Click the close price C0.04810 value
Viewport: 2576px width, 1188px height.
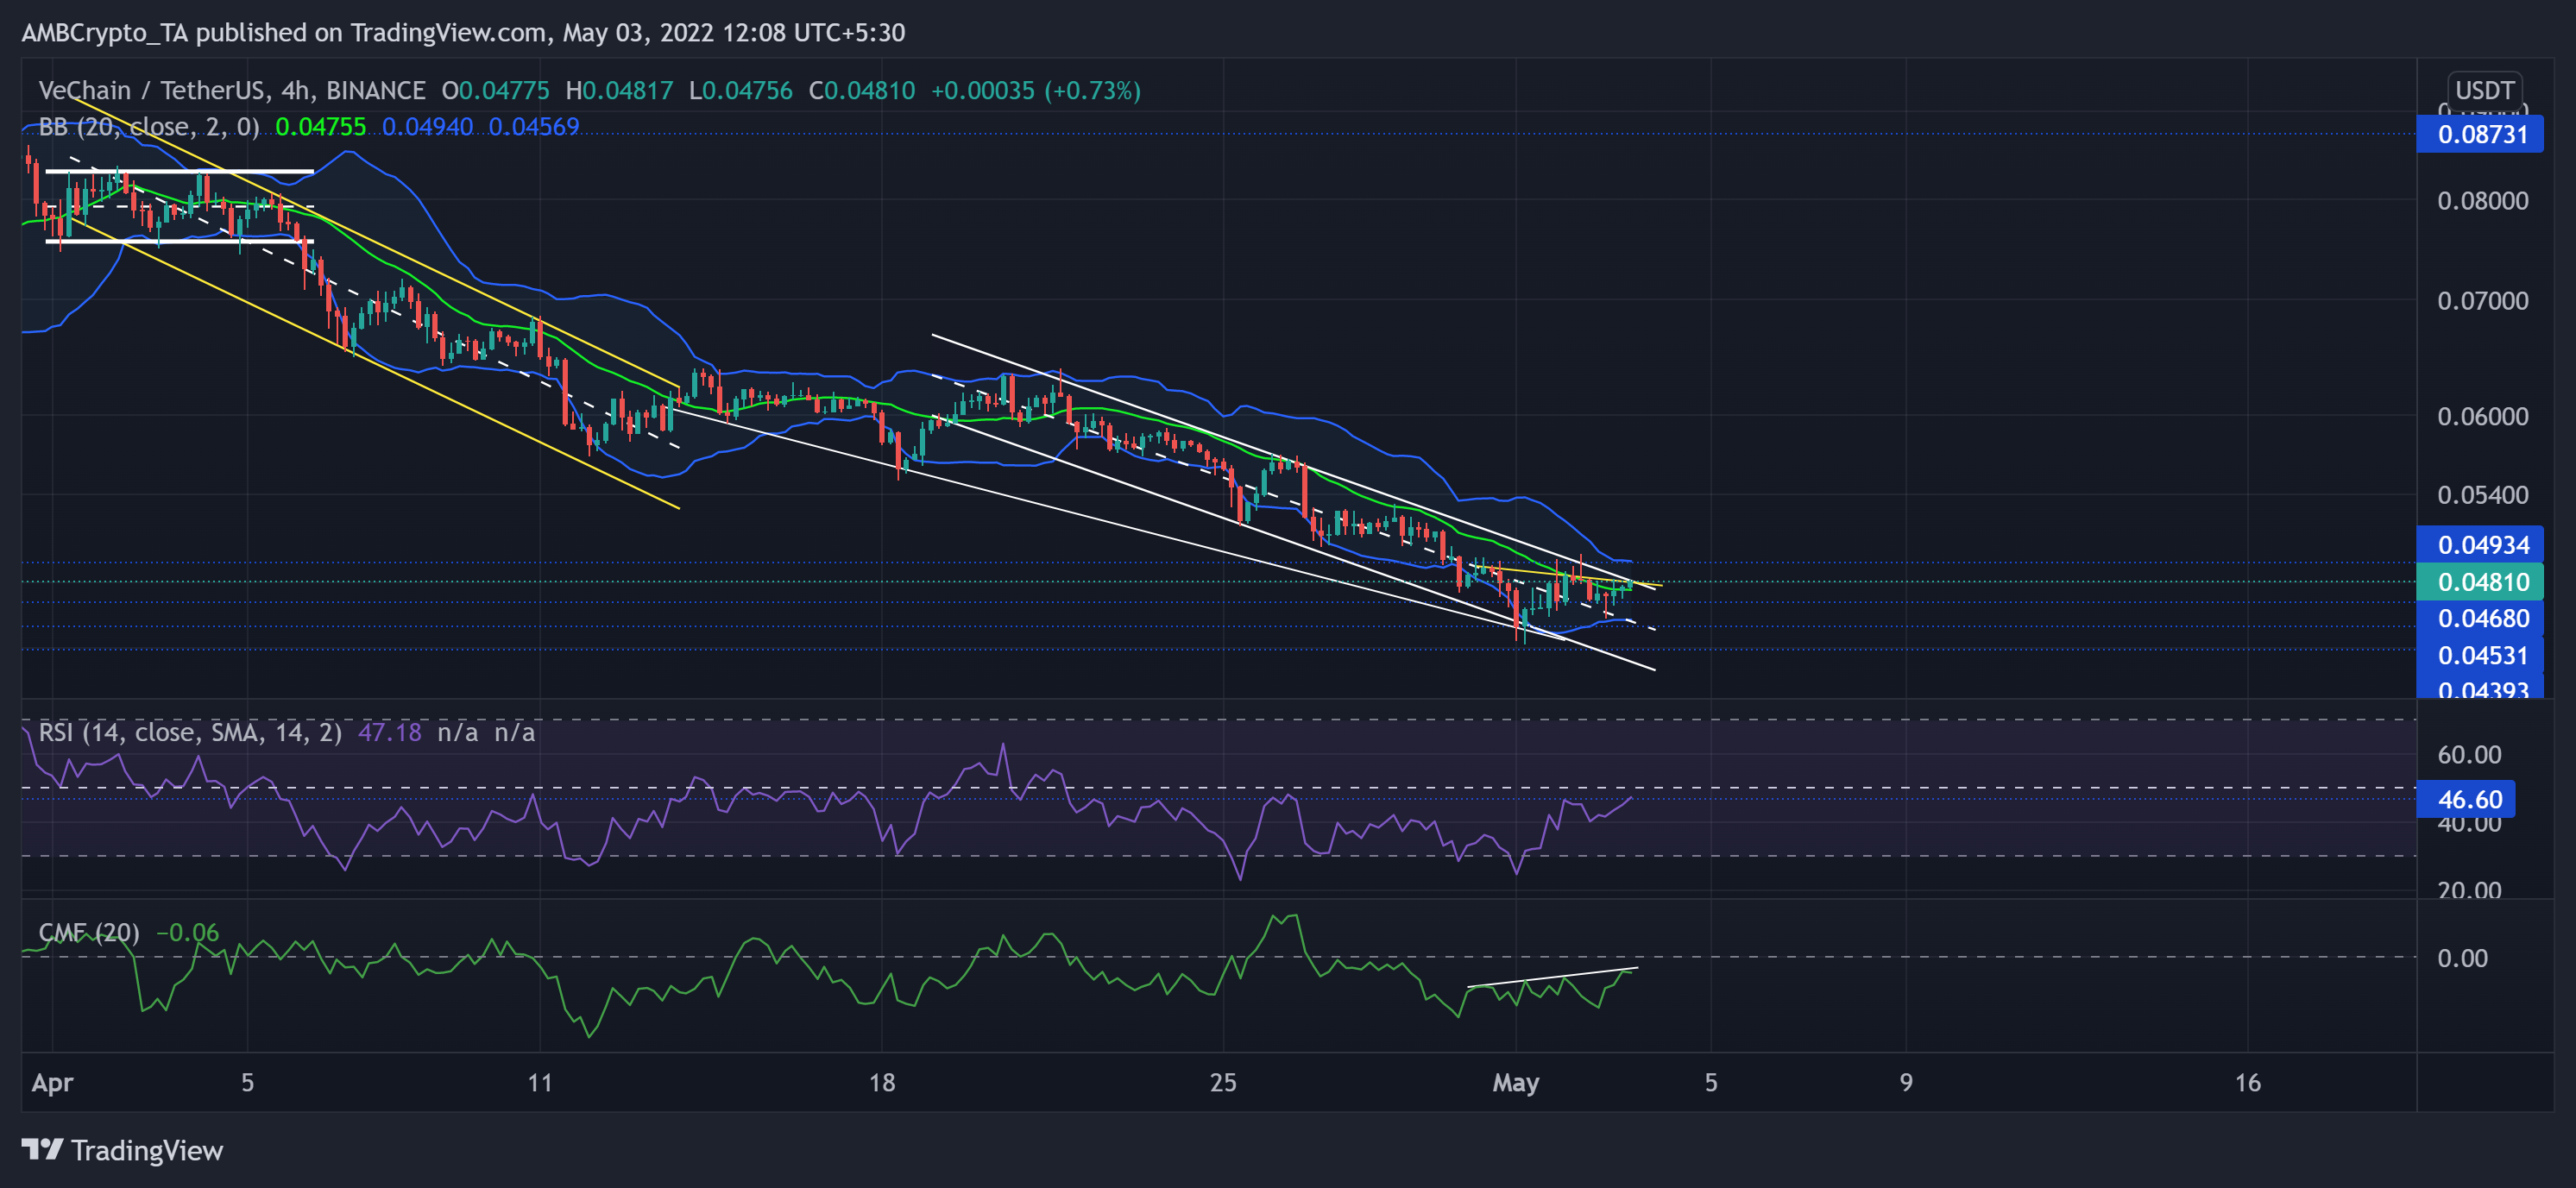click(x=861, y=91)
